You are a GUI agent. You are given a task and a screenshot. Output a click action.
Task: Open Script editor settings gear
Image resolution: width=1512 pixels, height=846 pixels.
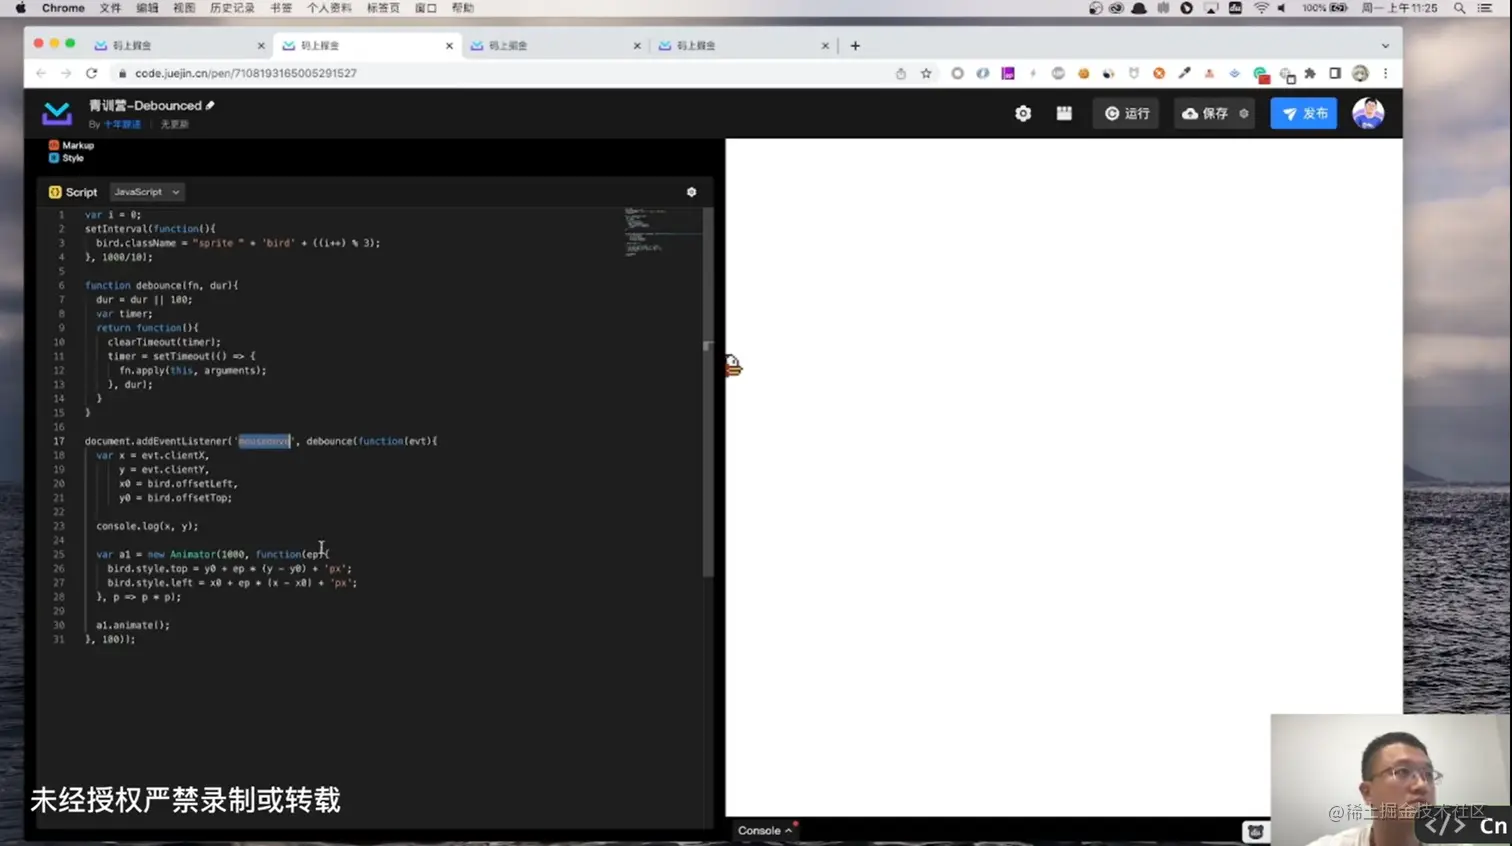pos(691,192)
